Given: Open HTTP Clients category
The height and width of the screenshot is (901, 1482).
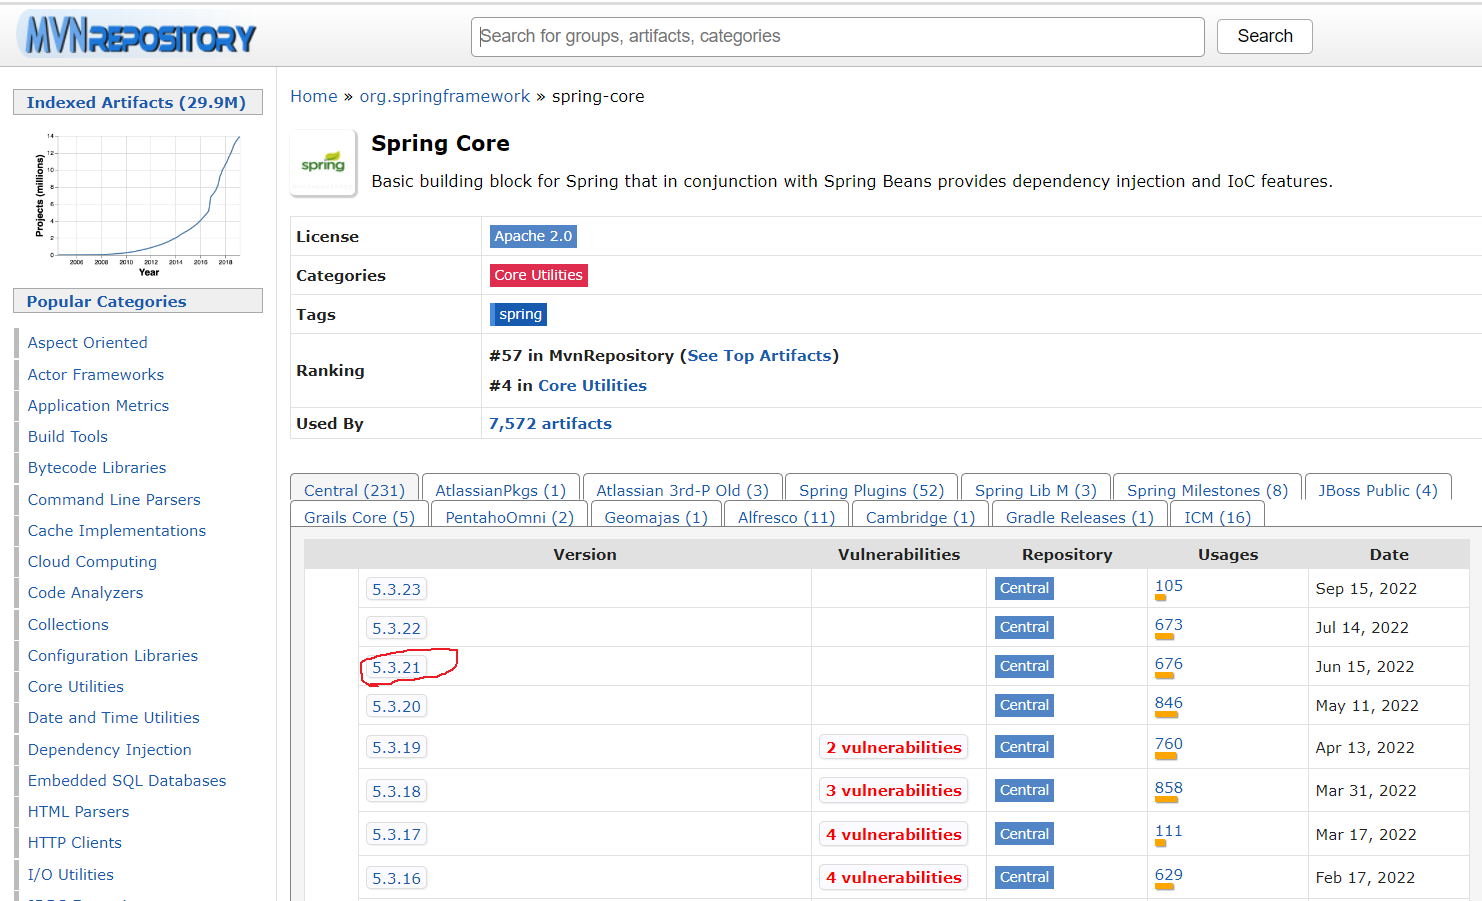Looking at the screenshot, I should 75,842.
